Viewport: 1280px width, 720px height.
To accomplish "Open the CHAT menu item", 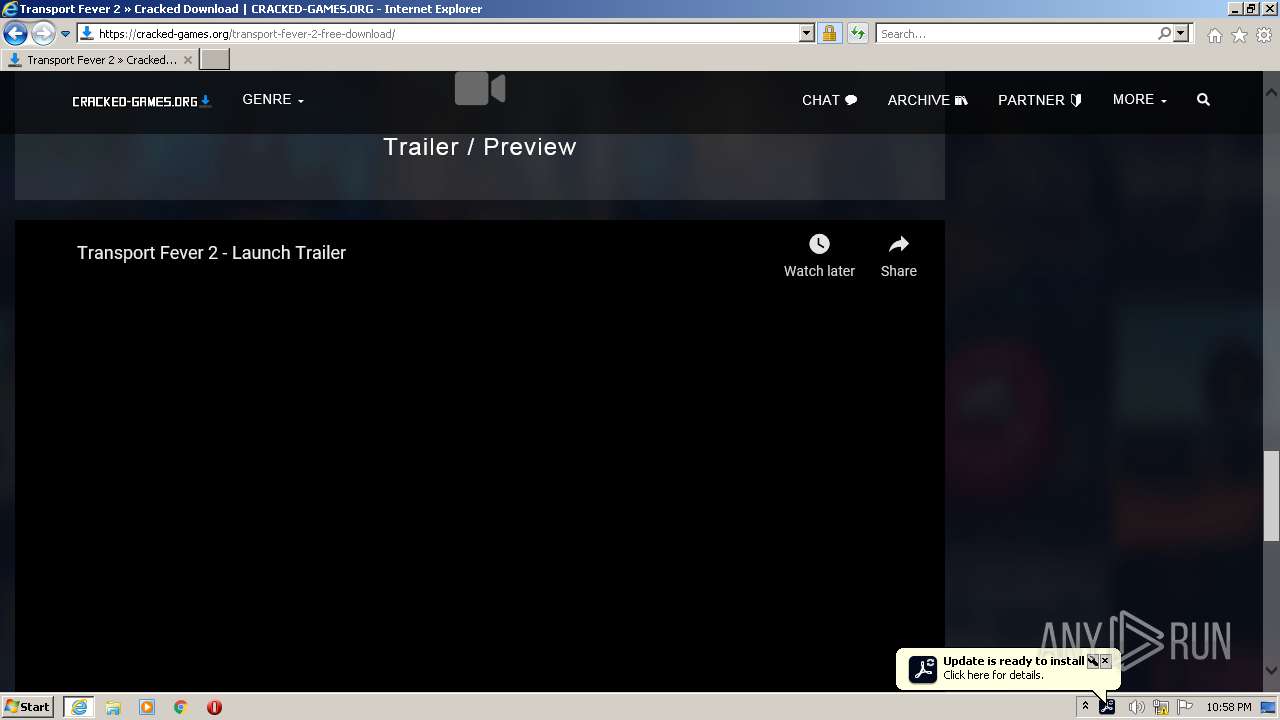I will [829, 100].
